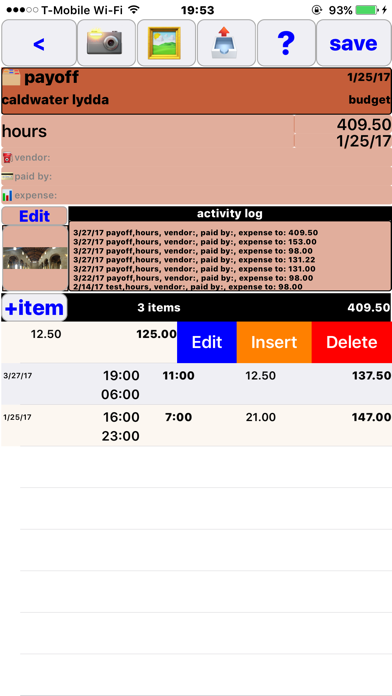Open the photo gallery picture icon
The height and width of the screenshot is (696, 392).
(x=166, y=43)
